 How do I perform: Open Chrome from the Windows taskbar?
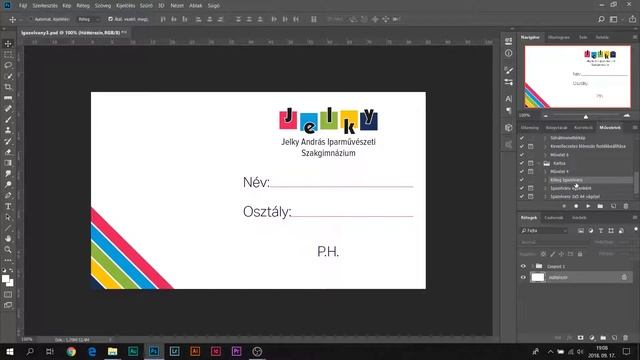point(71,351)
